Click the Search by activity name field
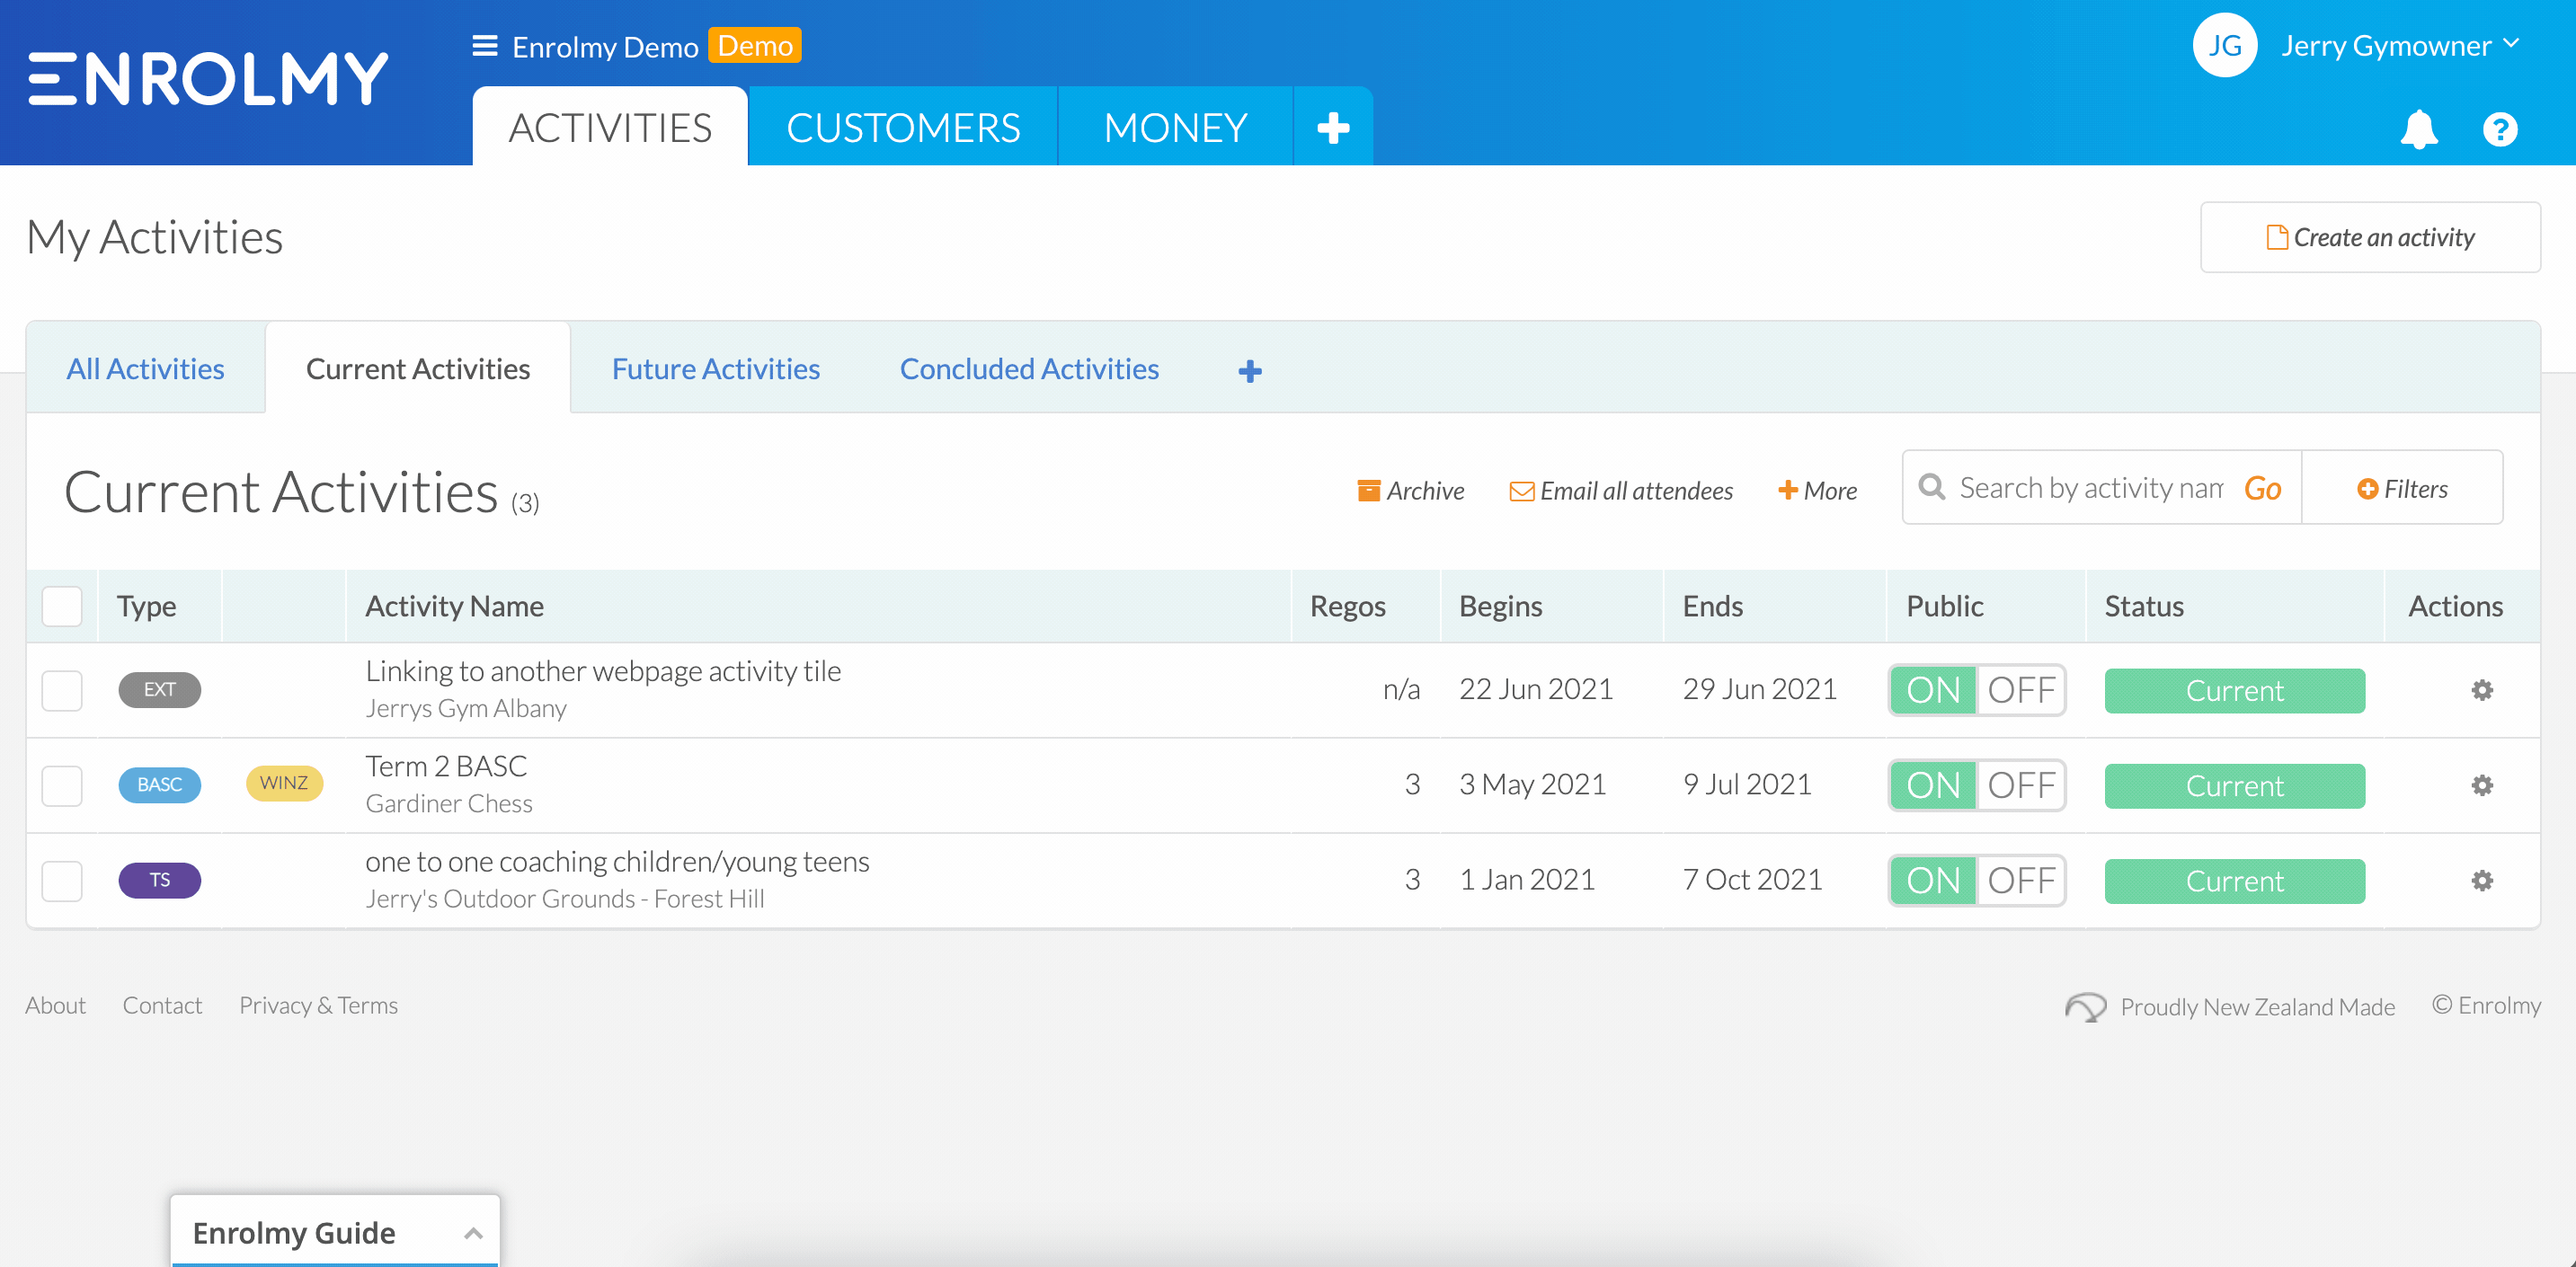Viewport: 2576px width, 1267px height. [2090, 488]
